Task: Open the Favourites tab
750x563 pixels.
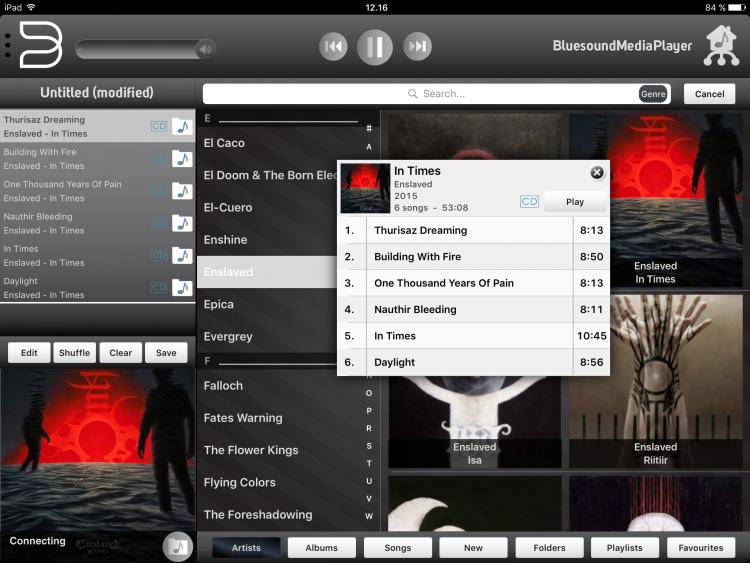Action: point(701,548)
